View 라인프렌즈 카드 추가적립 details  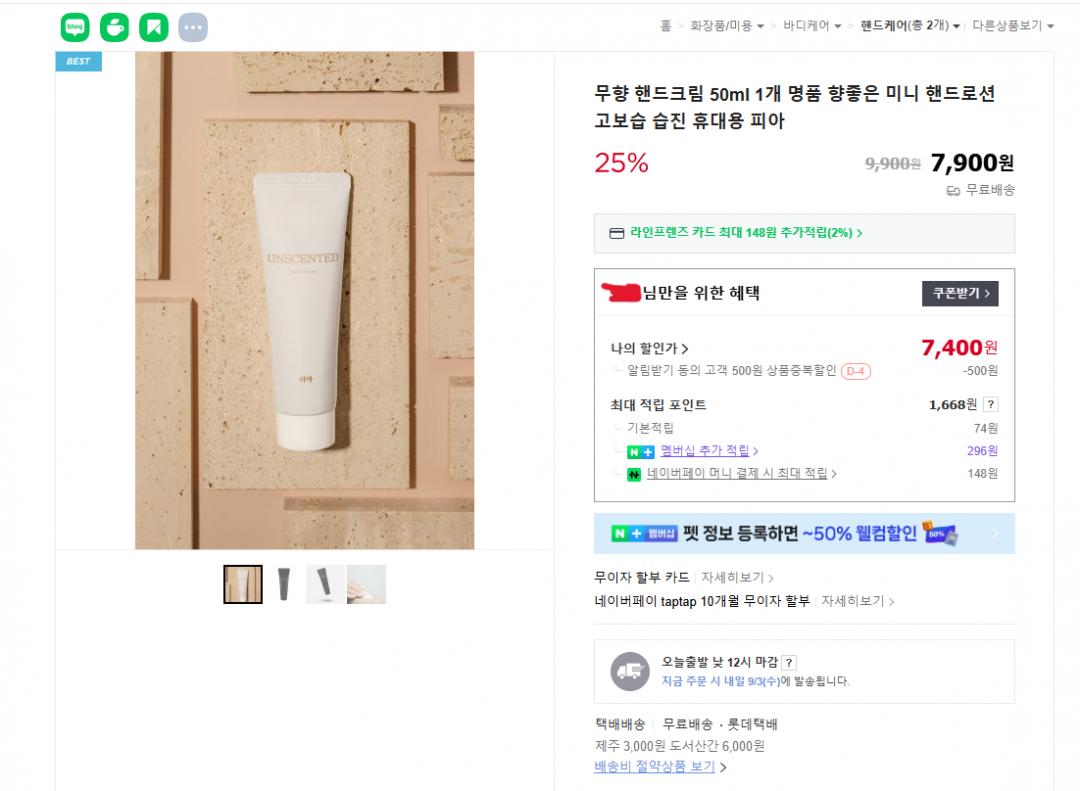point(745,233)
